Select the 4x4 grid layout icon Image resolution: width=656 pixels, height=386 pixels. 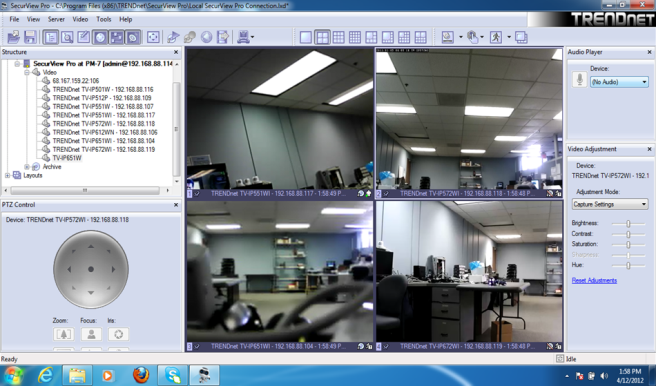click(355, 37)
